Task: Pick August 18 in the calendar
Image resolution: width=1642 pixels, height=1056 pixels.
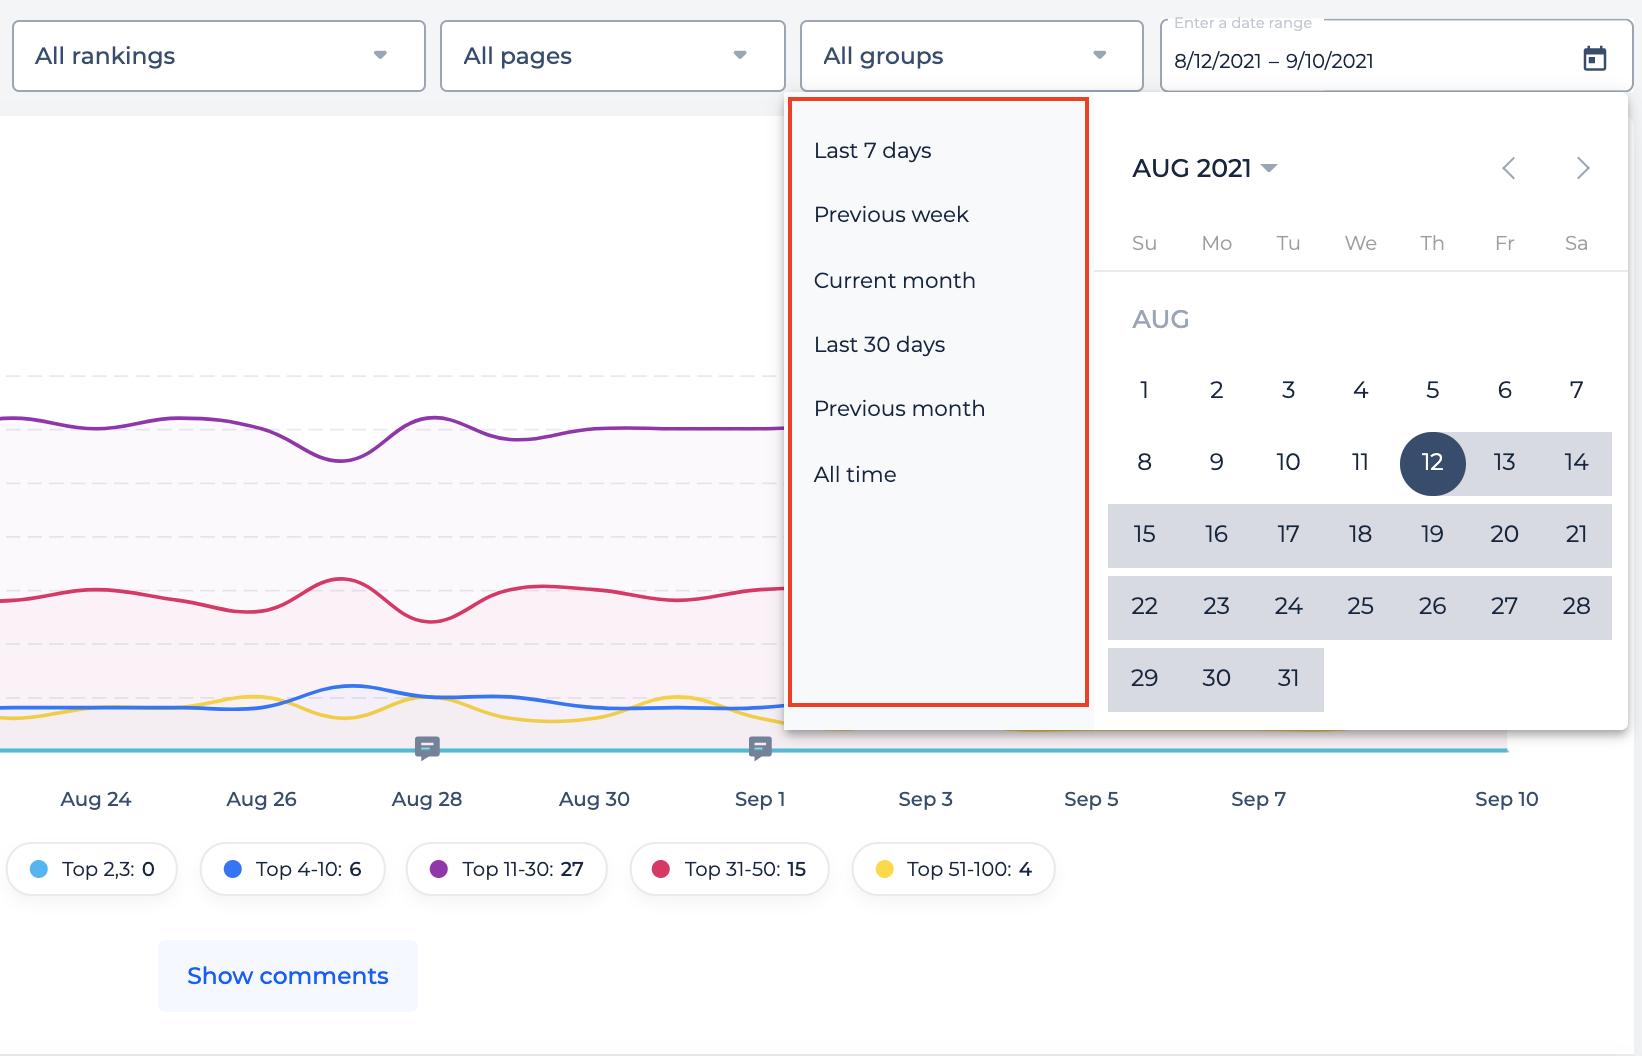Action: click(1360, 534)
